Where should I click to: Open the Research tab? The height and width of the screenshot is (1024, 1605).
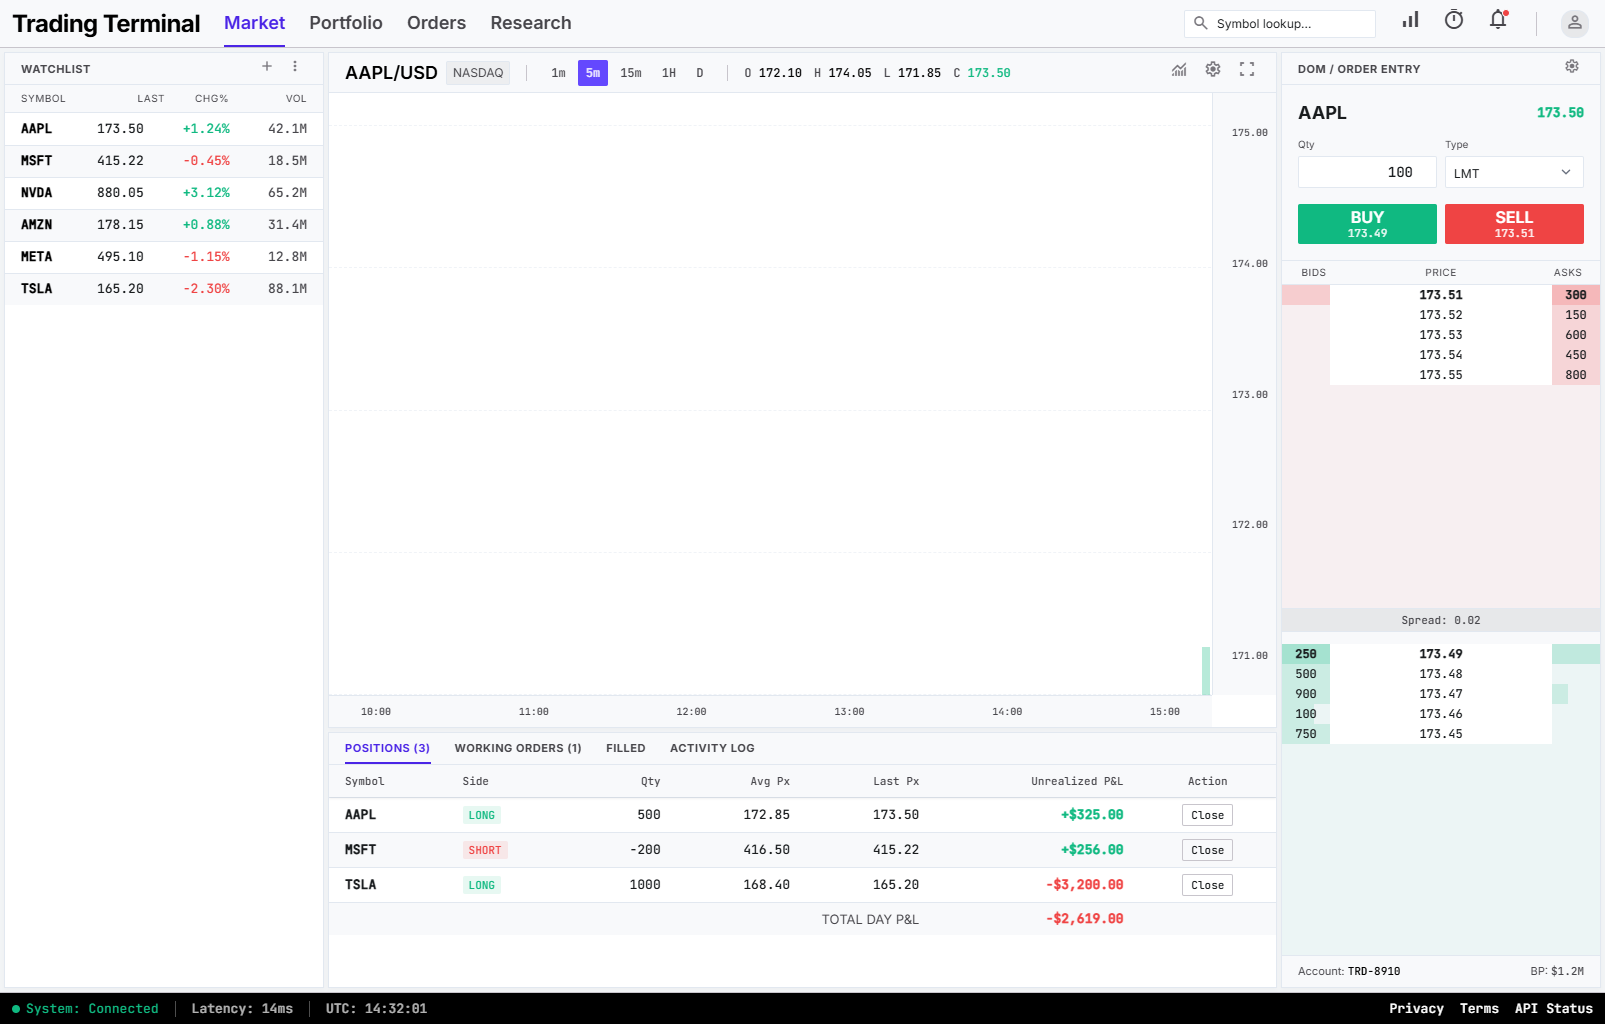click(x=531, y=23)
